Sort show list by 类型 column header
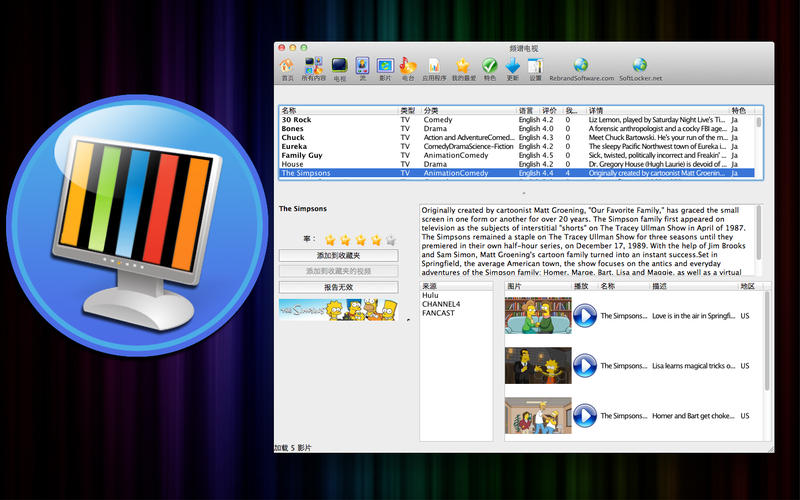This screenshot has width=800, height=500. click(x=409, y=110)
